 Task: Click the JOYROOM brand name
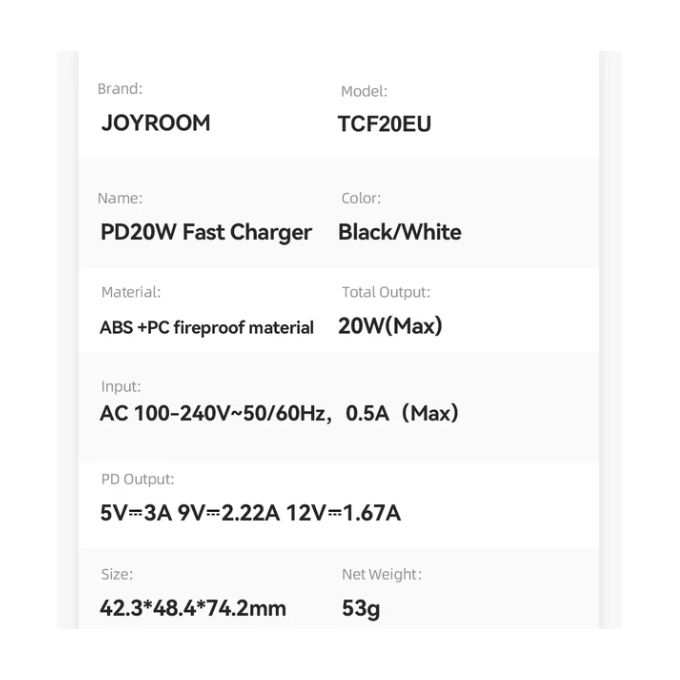156,123
